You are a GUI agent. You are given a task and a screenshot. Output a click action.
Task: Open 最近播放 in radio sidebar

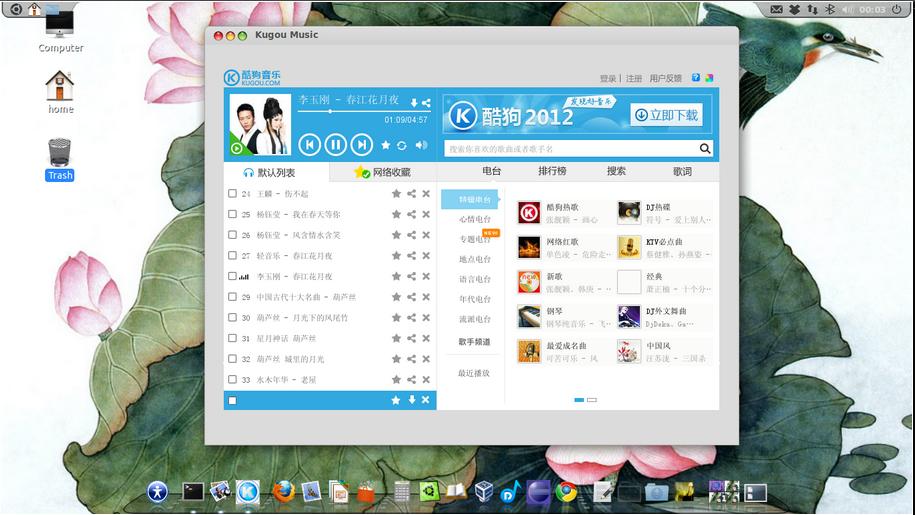click(x=474, y=373)
